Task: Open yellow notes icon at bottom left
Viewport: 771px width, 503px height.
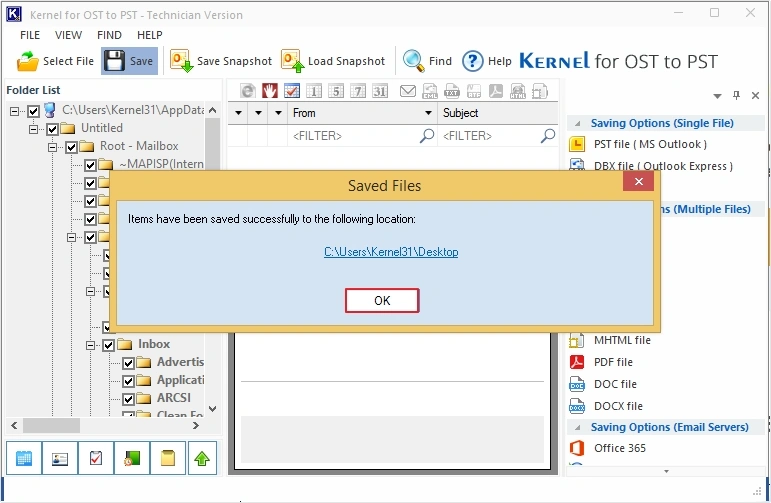Action: tap(167, 458)
